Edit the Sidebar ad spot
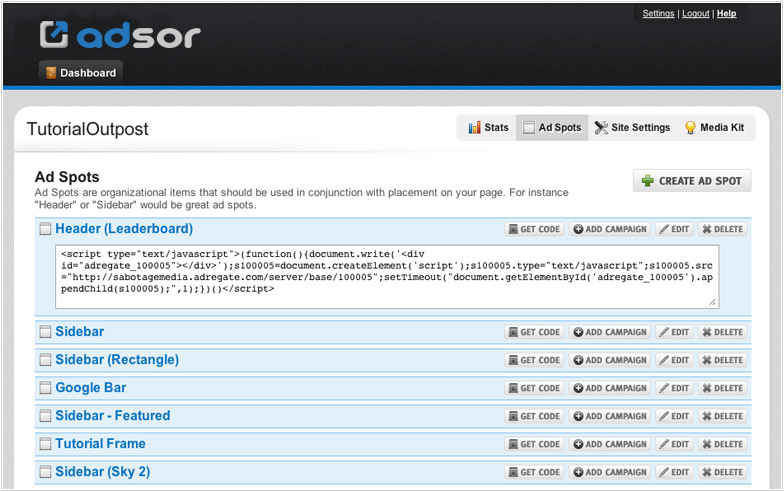This screenshot has height=492, width=784. pyautogui.click(x=674, y=332)
